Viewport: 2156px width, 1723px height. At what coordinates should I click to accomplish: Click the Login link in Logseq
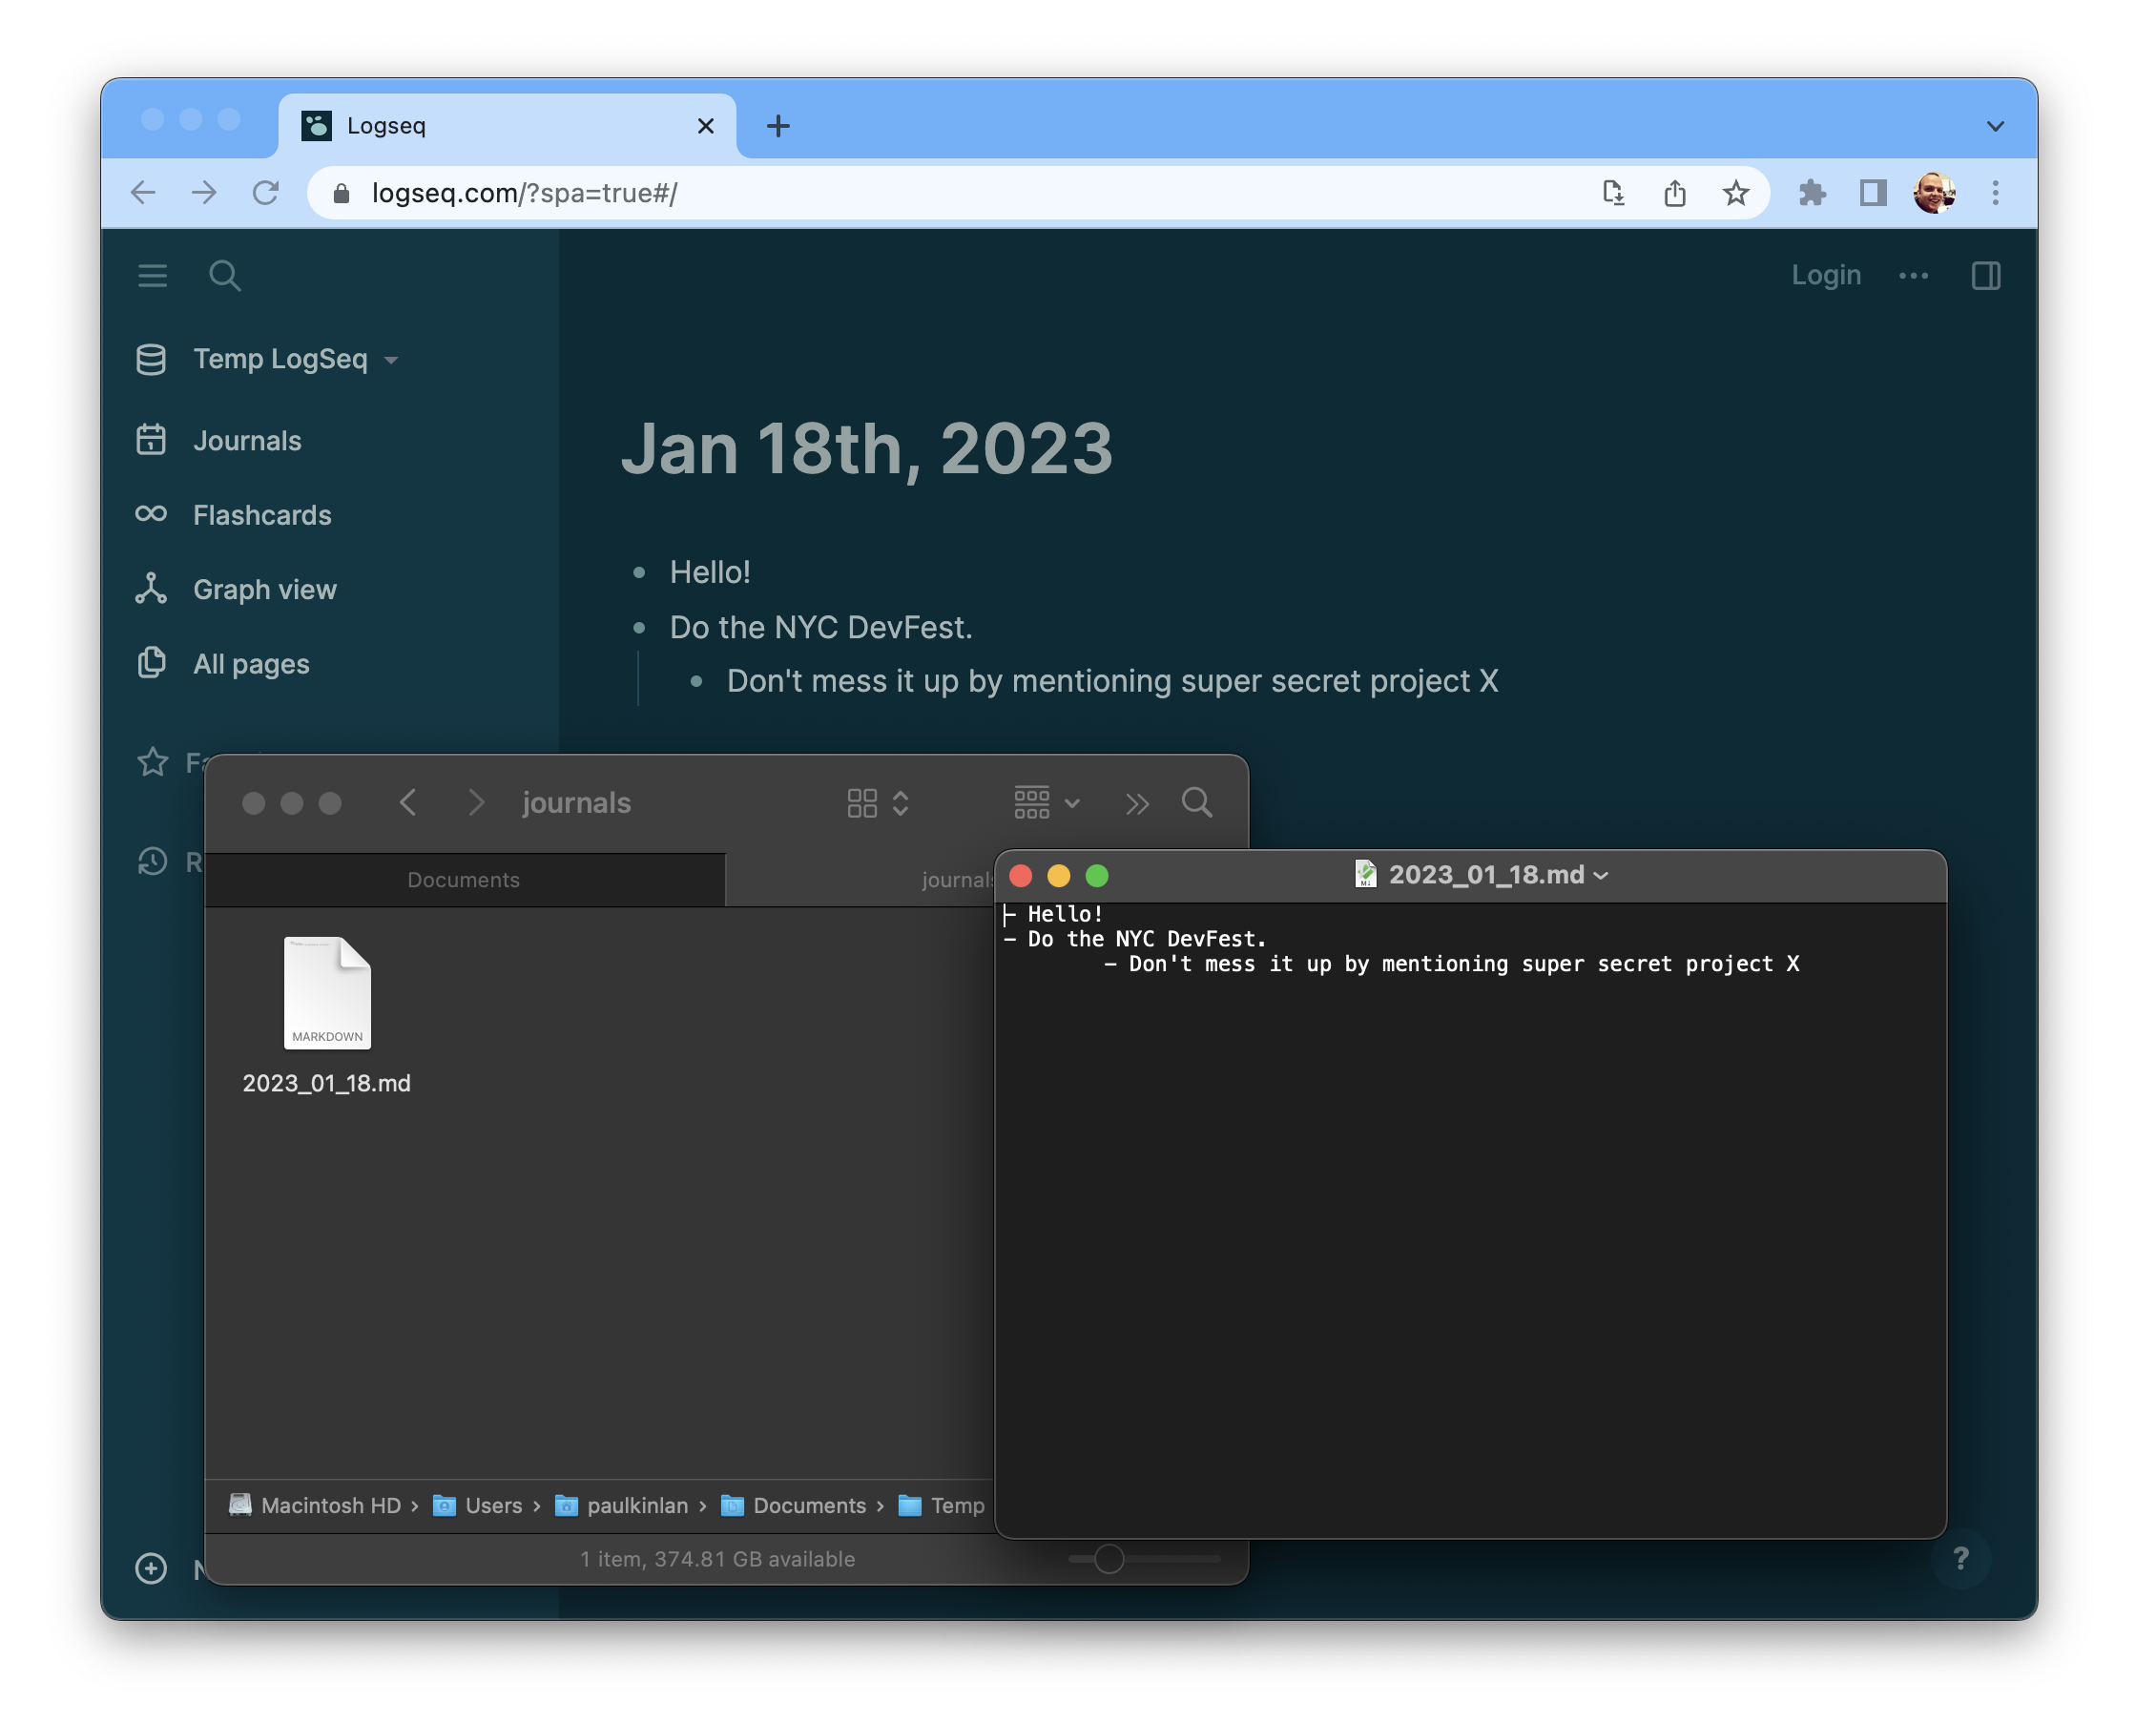point(1826,275)
